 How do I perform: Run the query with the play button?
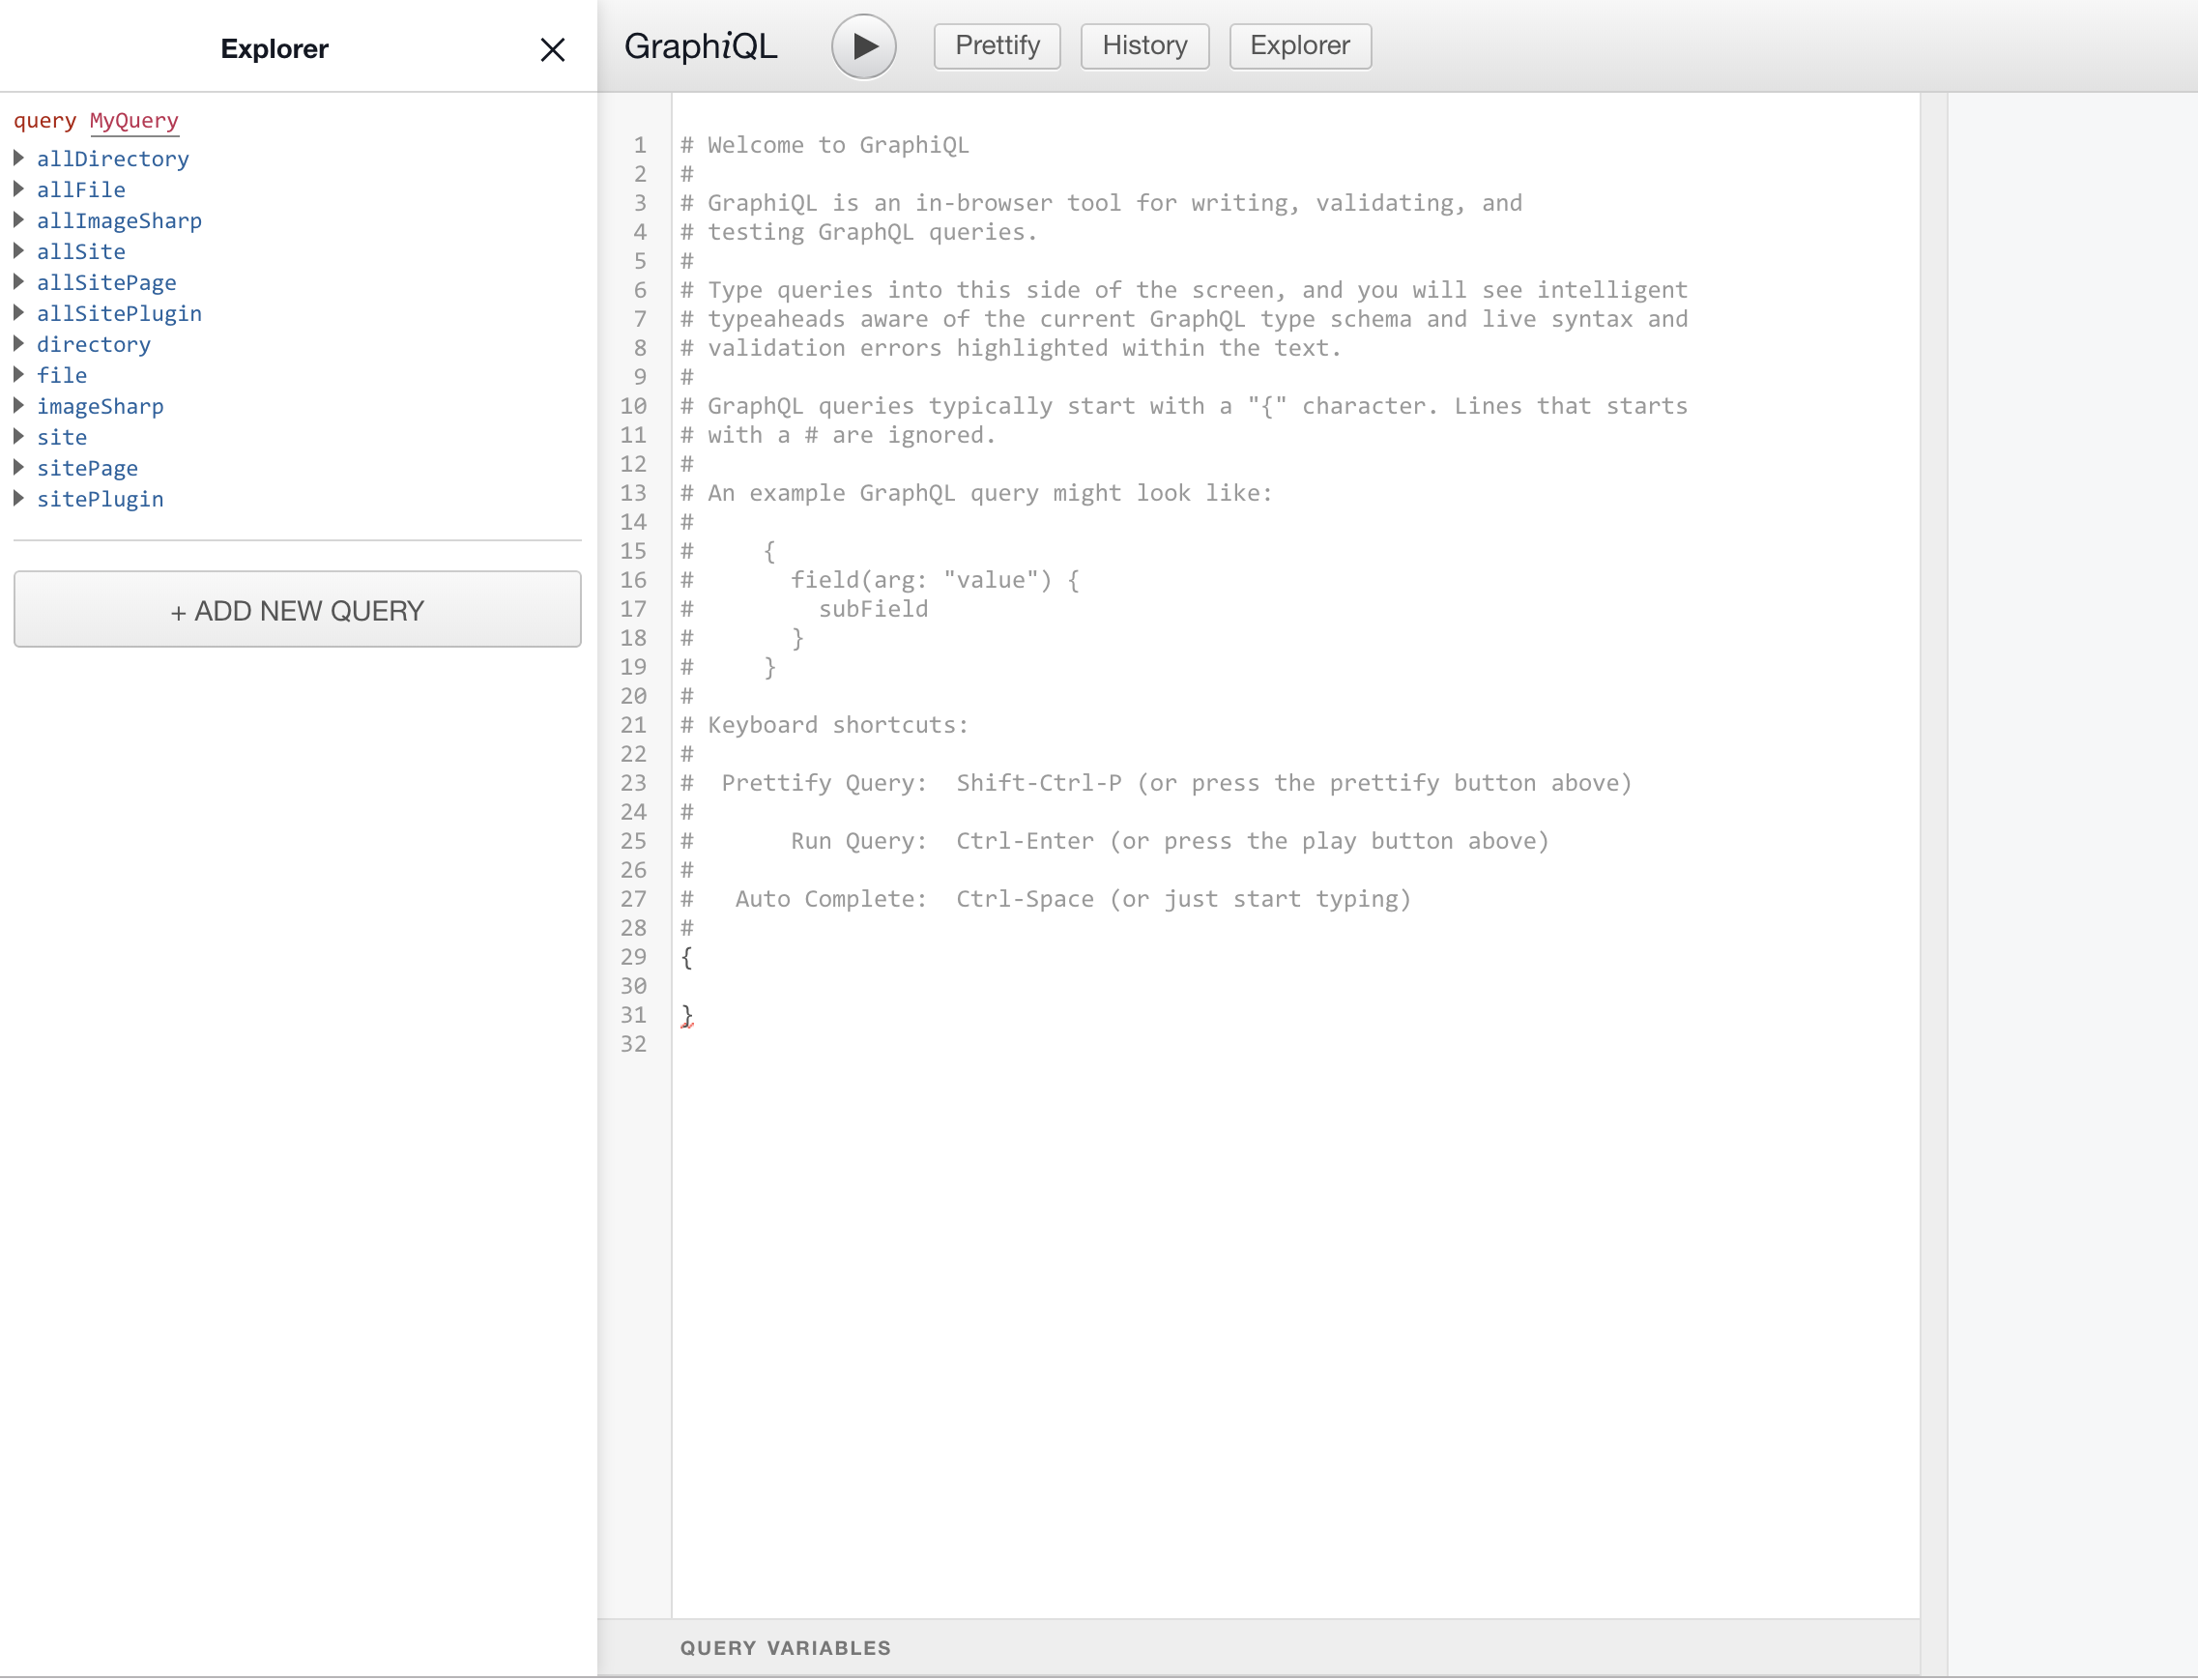pos(863,46)
